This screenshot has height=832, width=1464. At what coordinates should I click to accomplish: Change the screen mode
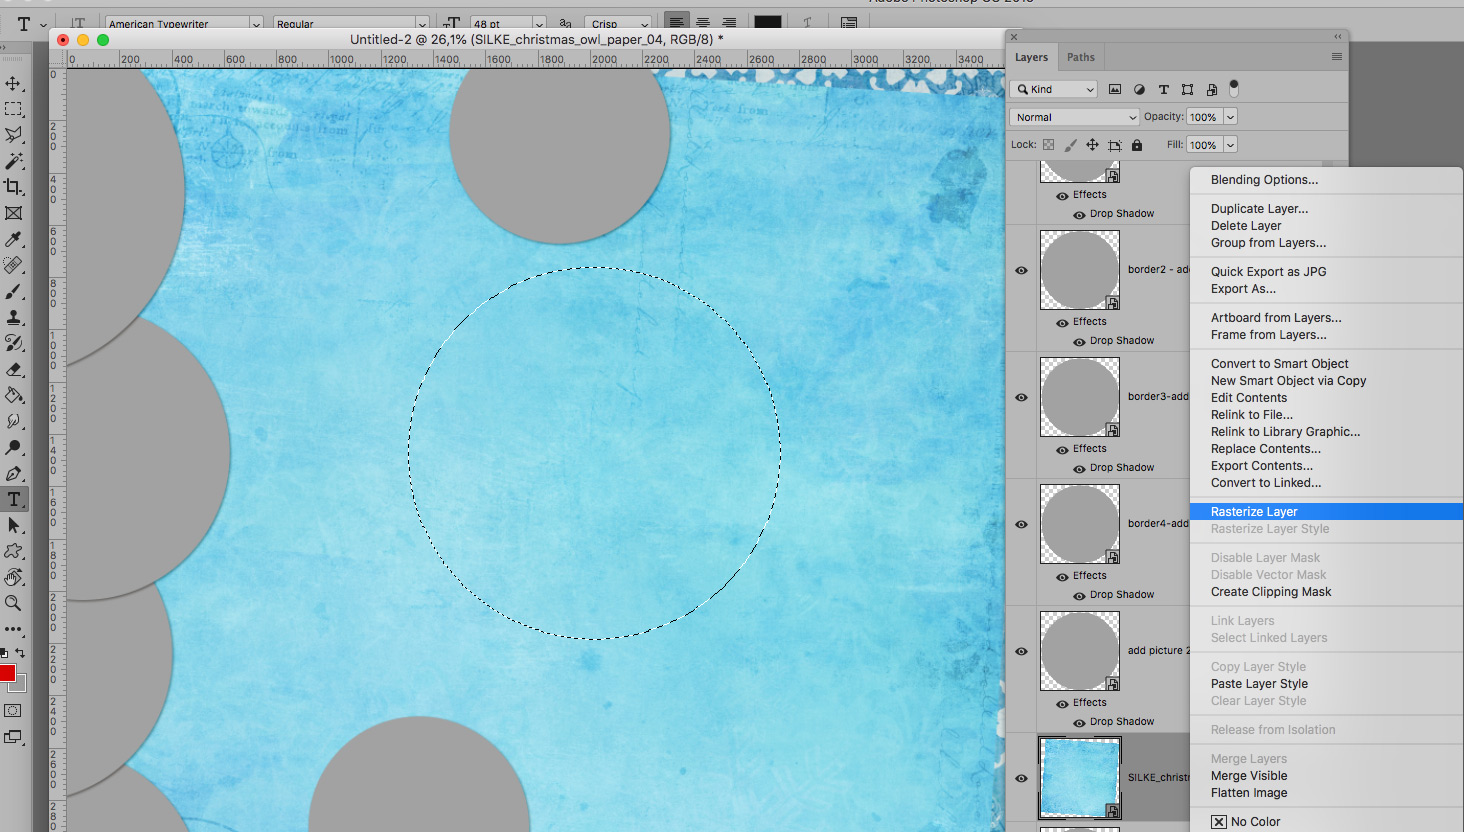(x=13, y=737)
